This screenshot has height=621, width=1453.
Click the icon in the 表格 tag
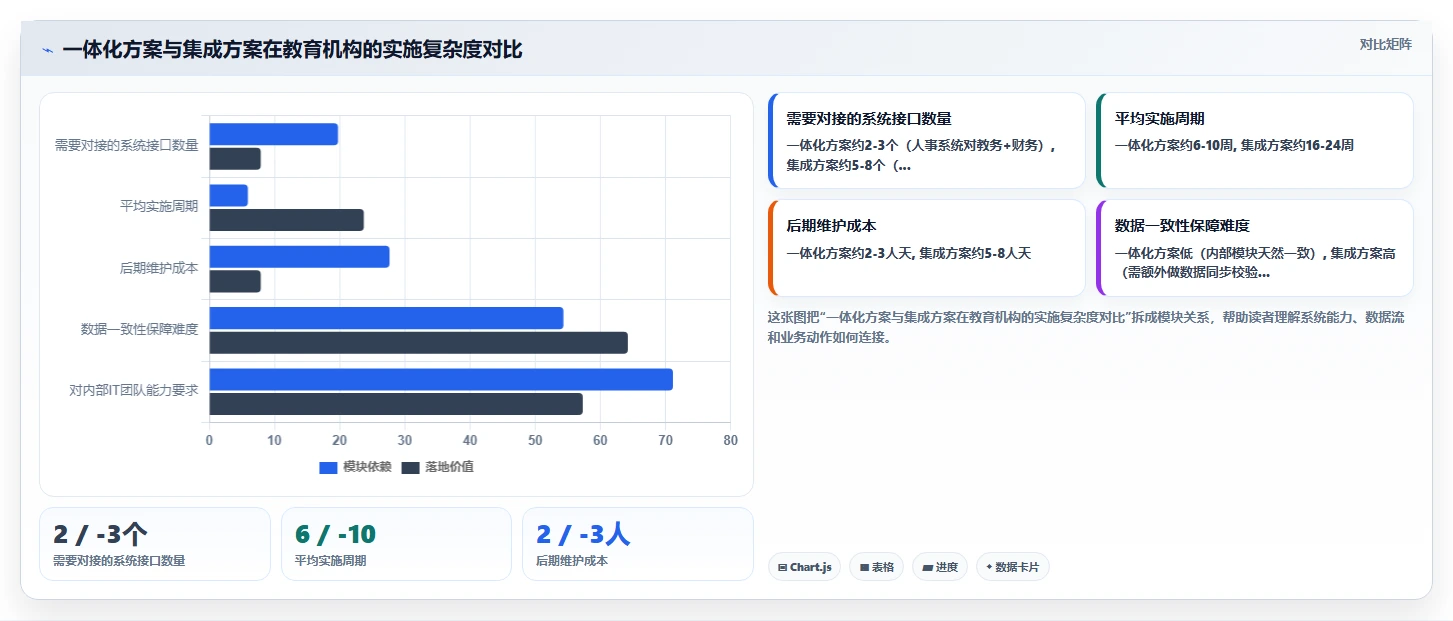pyautogui.click(x=864, y=567)
